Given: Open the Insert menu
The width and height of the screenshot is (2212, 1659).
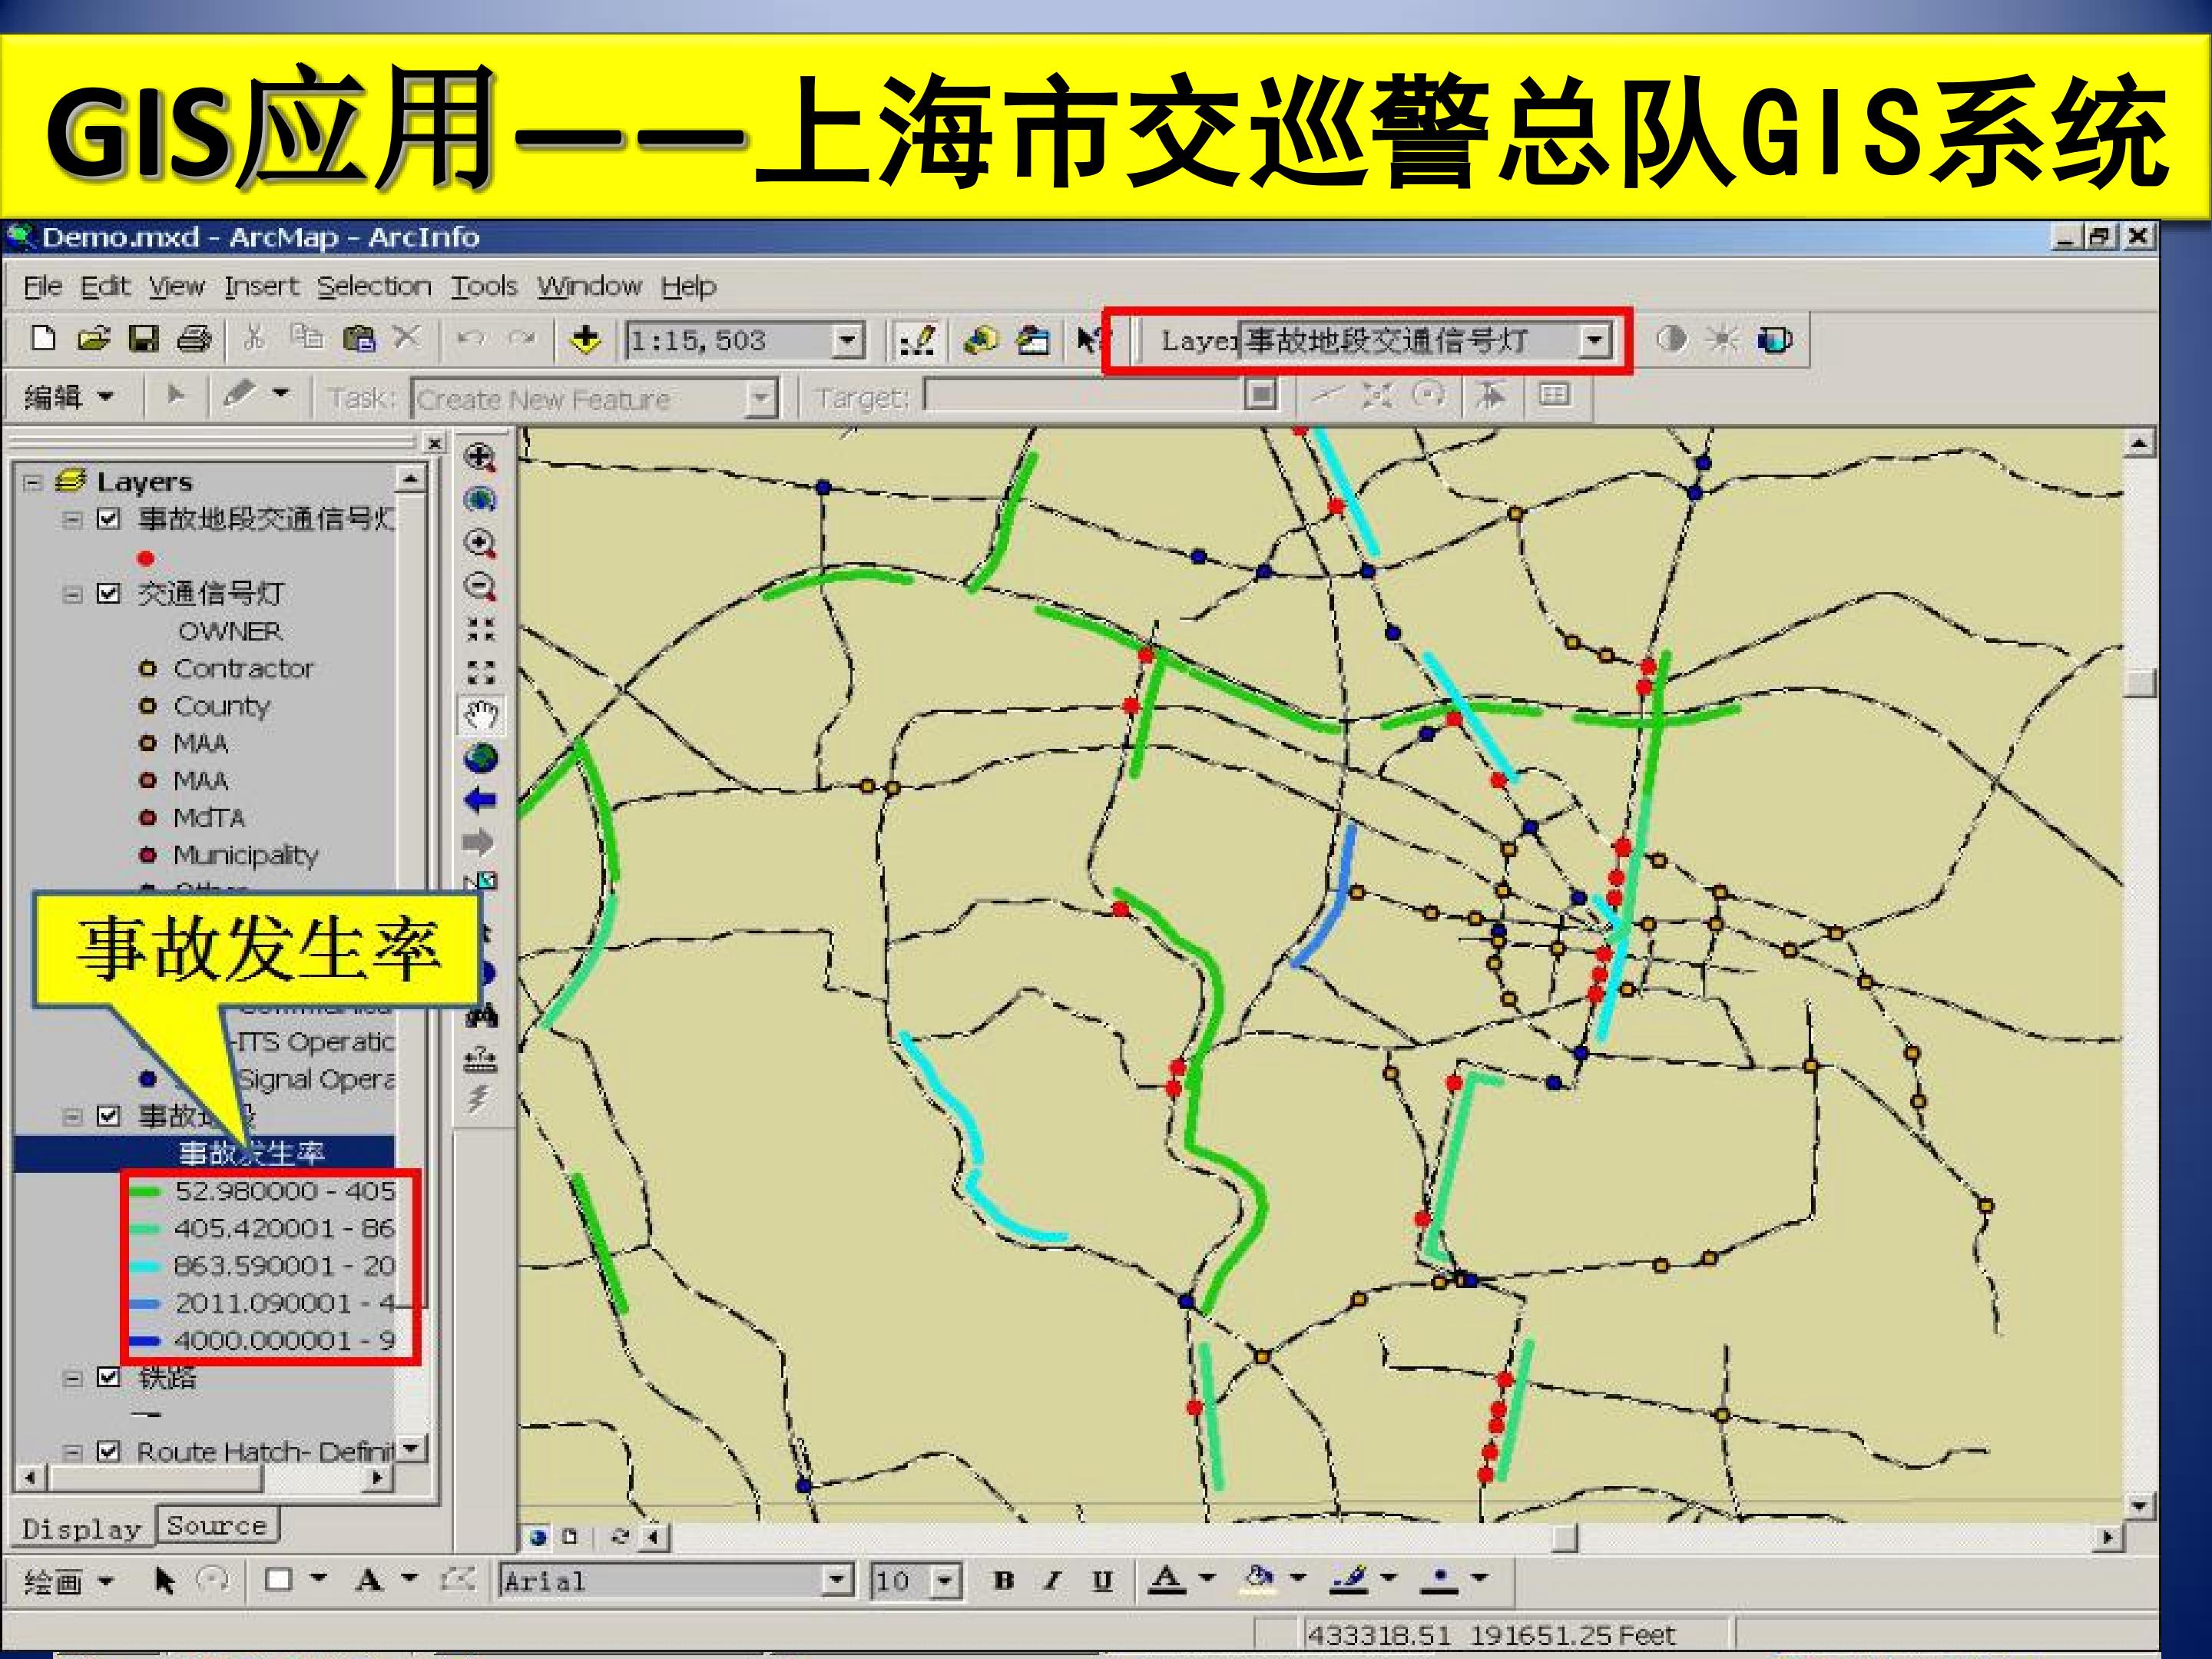Looking at the screenshot, I should 261,287.
